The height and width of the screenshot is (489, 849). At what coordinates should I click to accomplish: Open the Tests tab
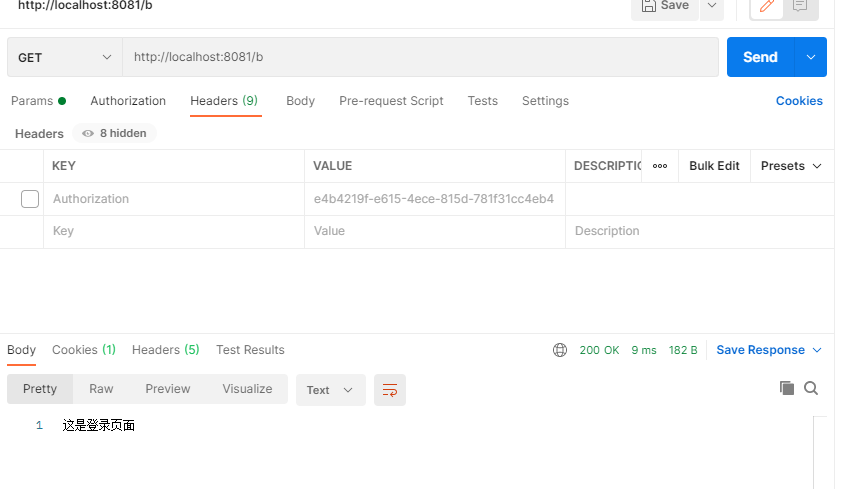[482, 101]
